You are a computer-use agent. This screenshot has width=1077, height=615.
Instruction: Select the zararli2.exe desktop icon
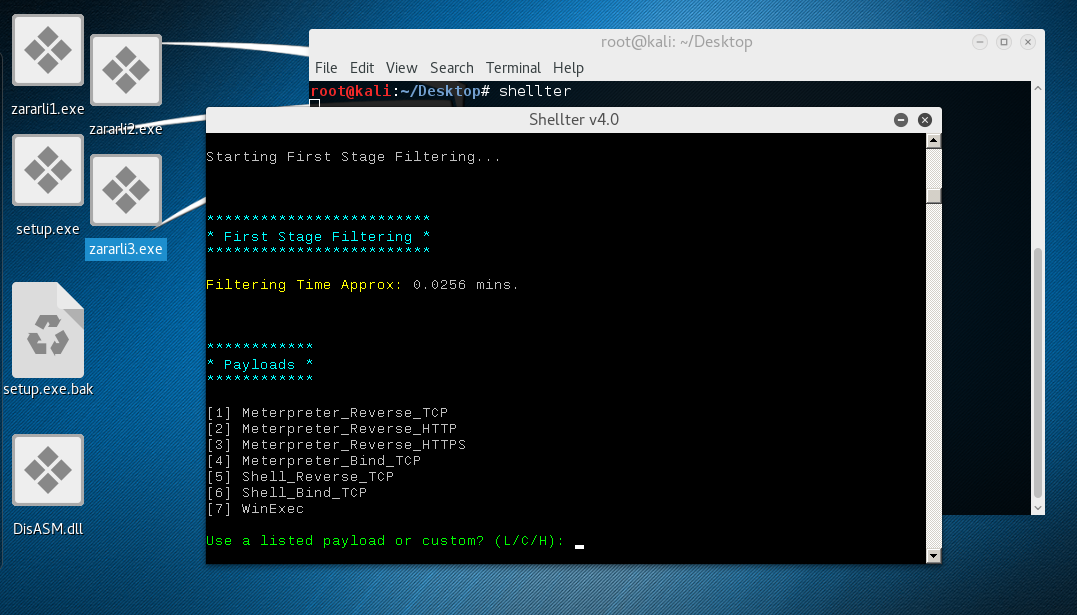pyautogui.click(x=125, y=70)
